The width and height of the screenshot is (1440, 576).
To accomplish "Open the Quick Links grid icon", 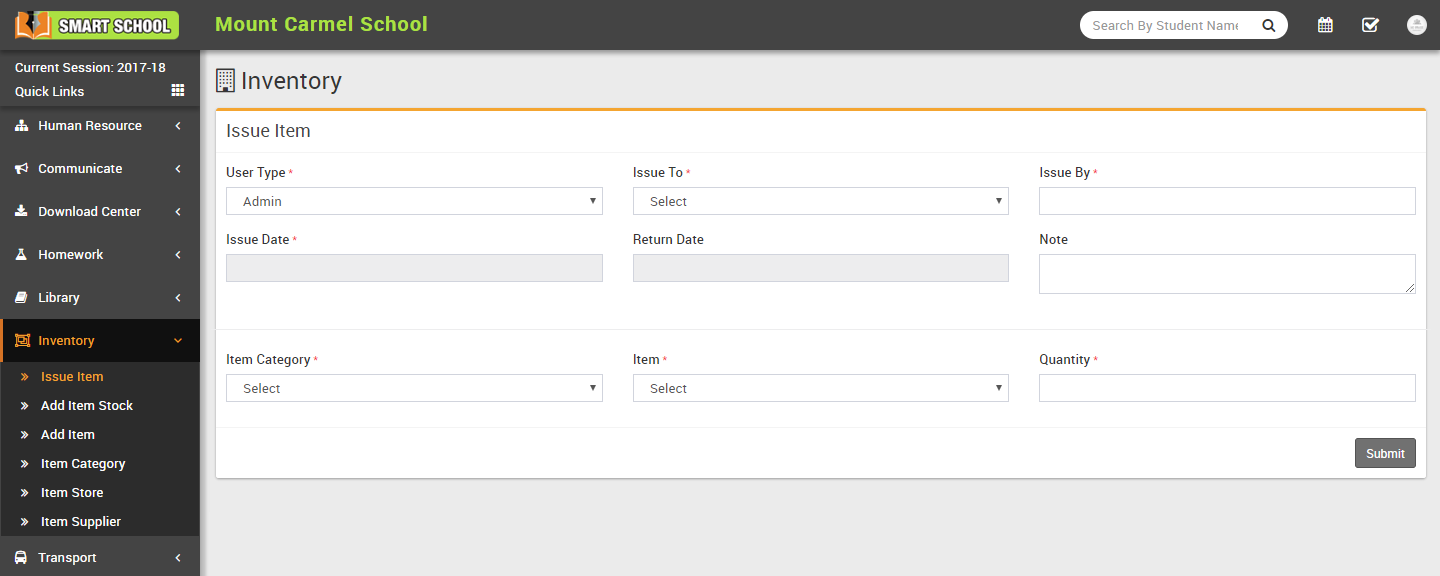I will [178, 91].
